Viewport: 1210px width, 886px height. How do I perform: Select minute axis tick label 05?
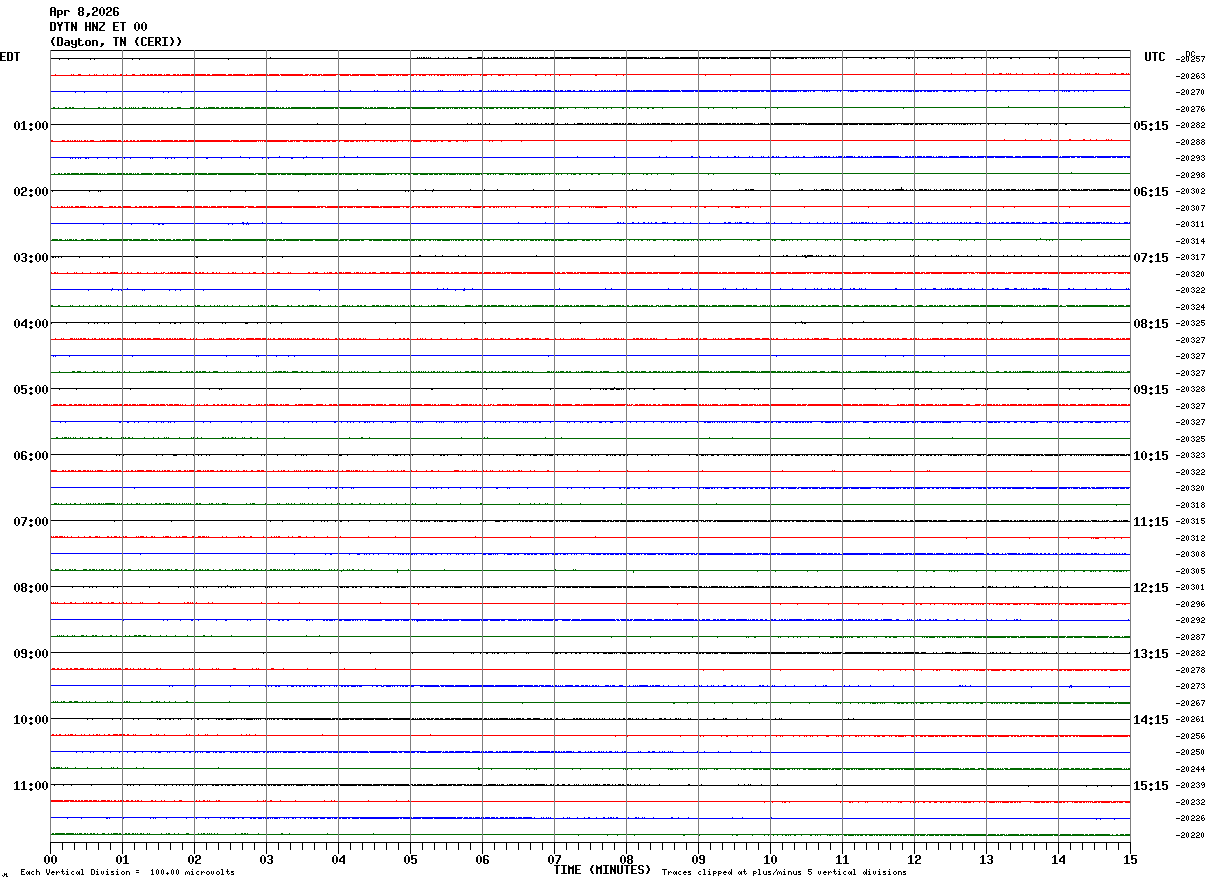(x=410, y=859)
